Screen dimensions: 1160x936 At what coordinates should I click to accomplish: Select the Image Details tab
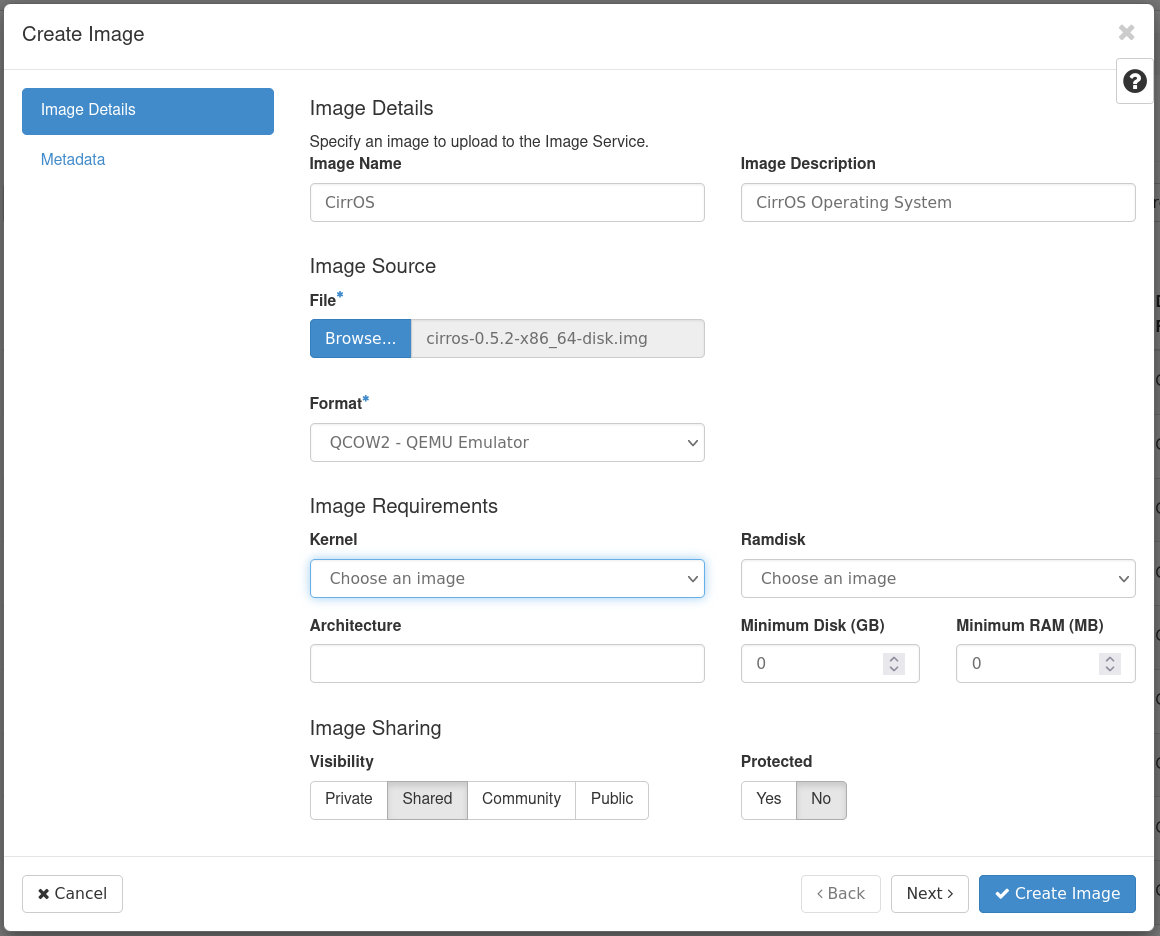(148, 110)
